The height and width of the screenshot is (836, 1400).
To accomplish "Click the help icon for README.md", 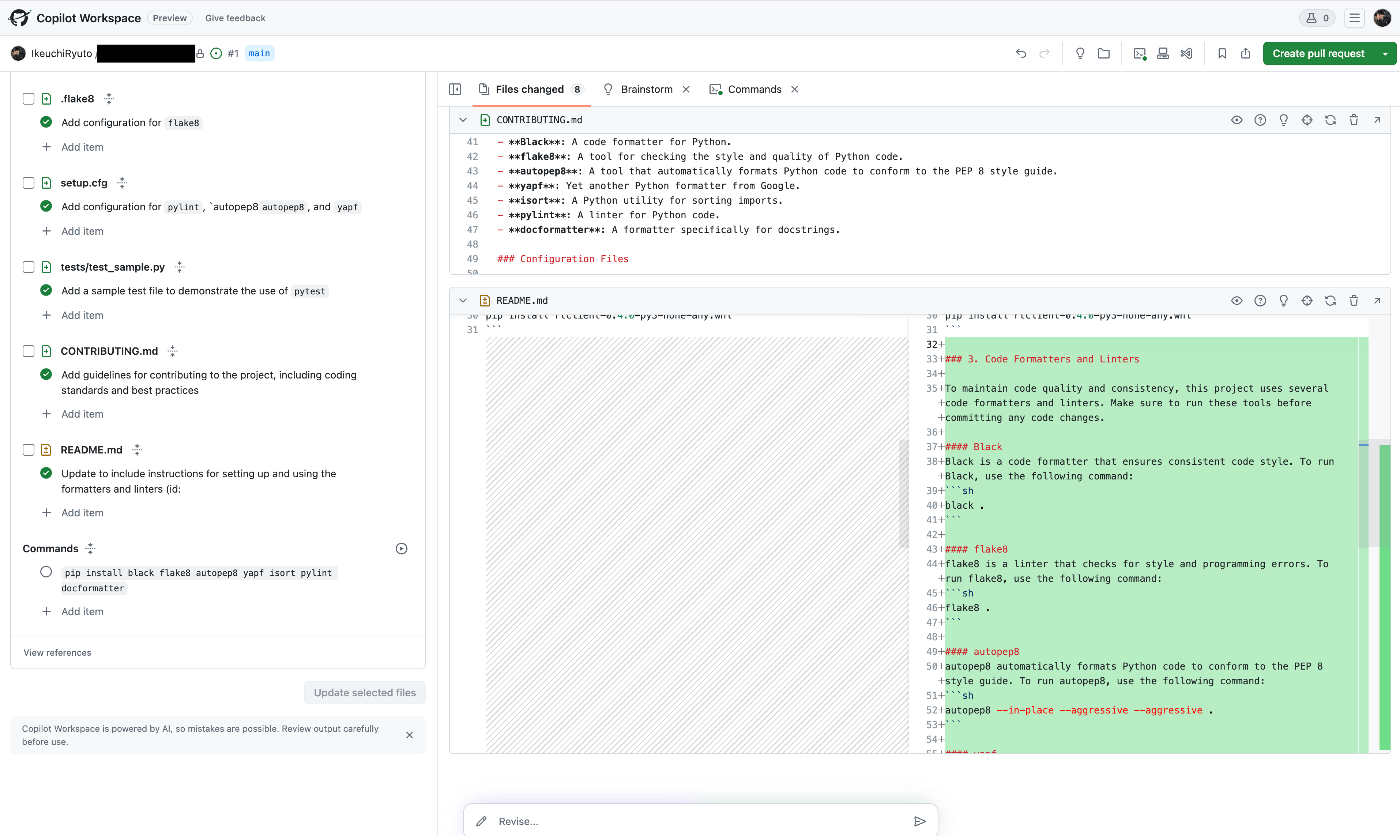I will pyautogui.click(x=1260, y=300).
